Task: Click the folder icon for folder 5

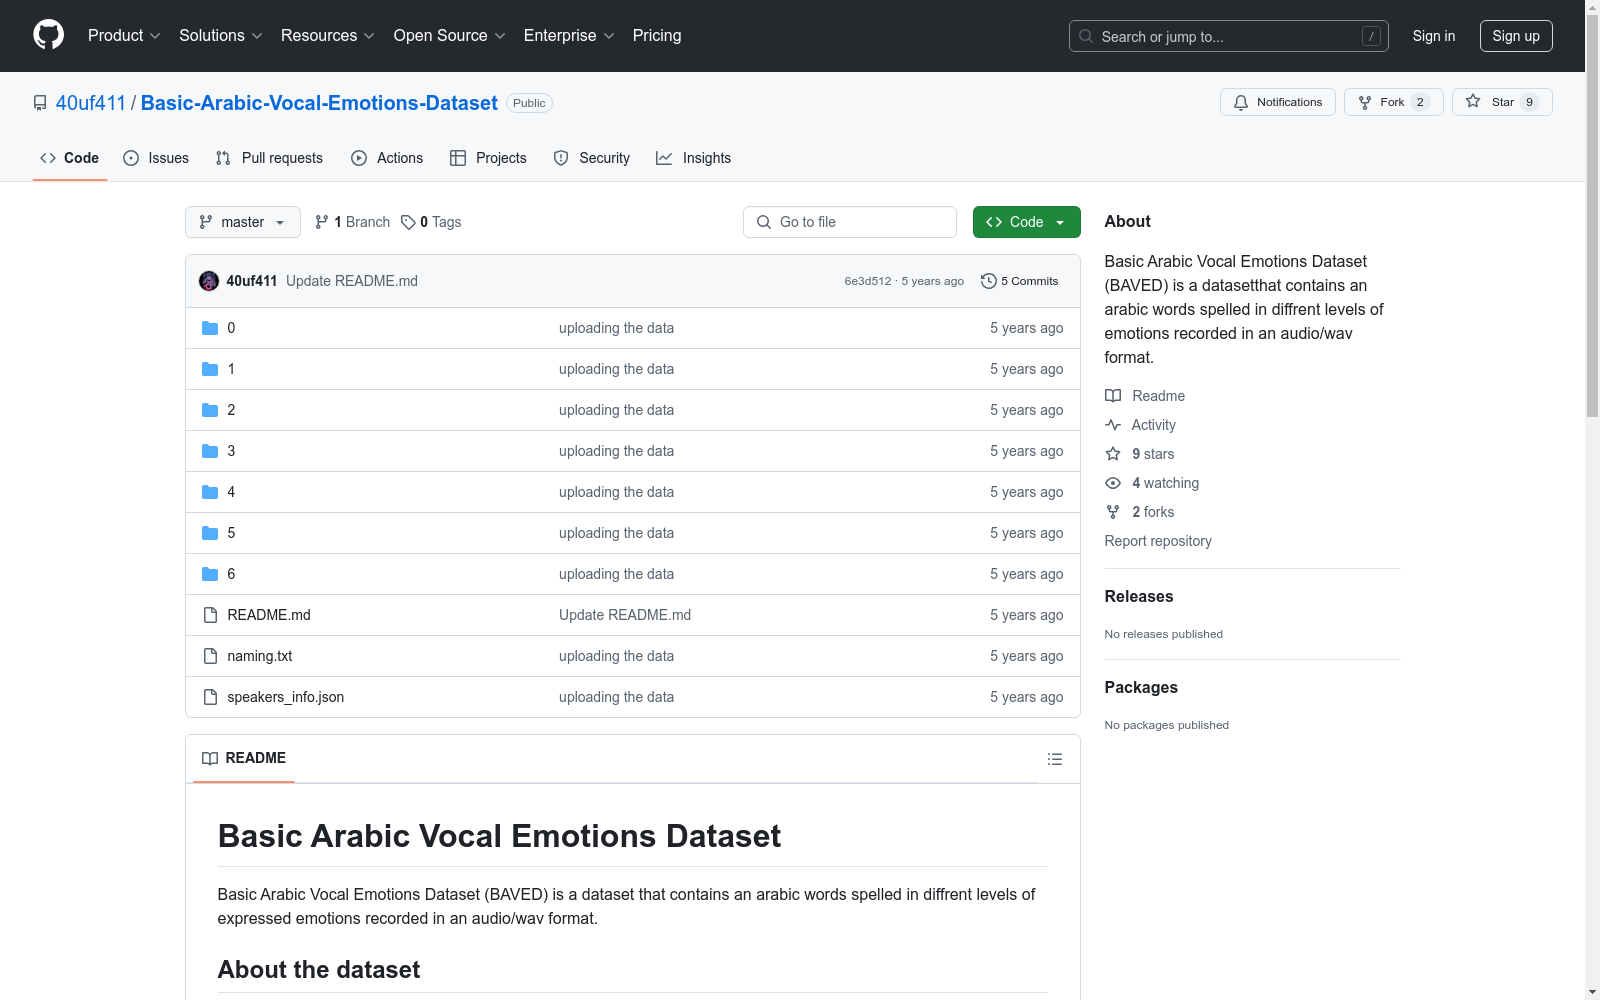Action: (210, 533)
